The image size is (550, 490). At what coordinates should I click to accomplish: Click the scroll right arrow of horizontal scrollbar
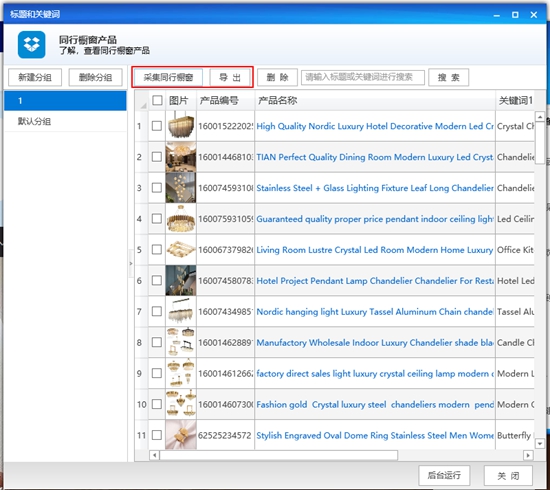tap(528, 455)
